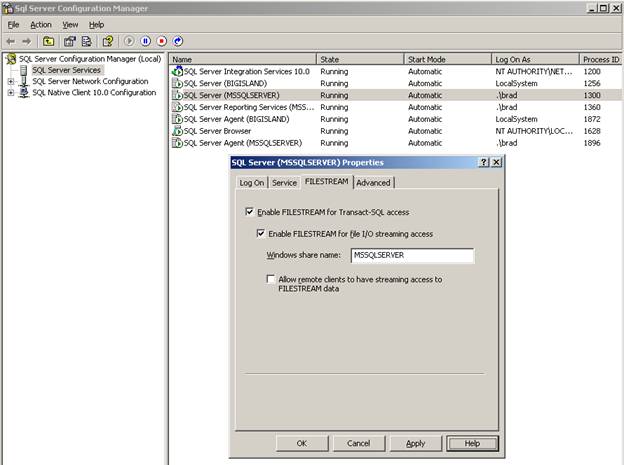Click the SQL Server Agent (BIGISLAND) icon
Viewport: 624px width, 465px height.
[177, 119]
